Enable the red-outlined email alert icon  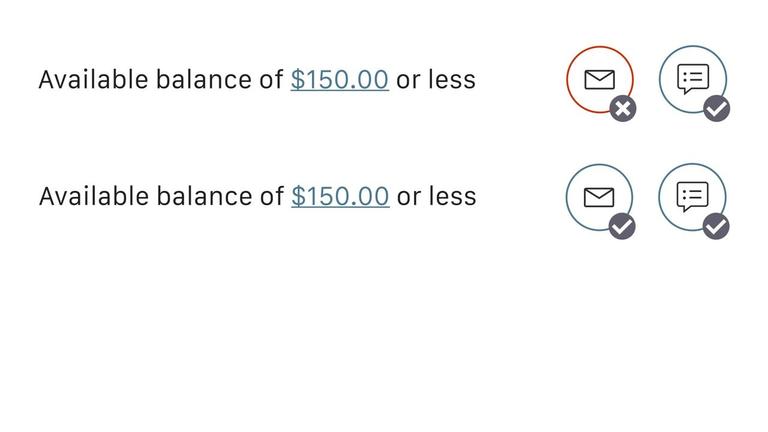599,79
